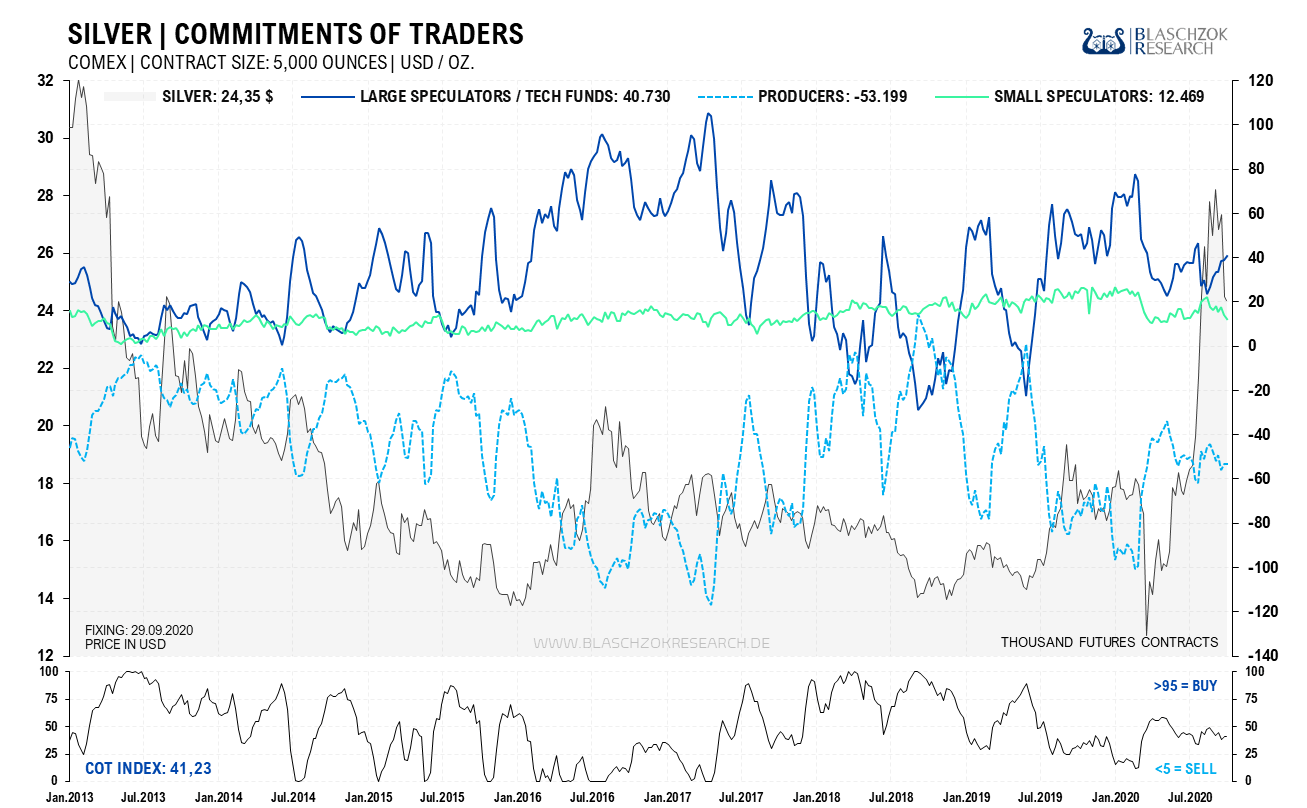Click the Thousand Futures Contracts label
Viewport: 1307px width, 808px height.
coord(1109,642)
